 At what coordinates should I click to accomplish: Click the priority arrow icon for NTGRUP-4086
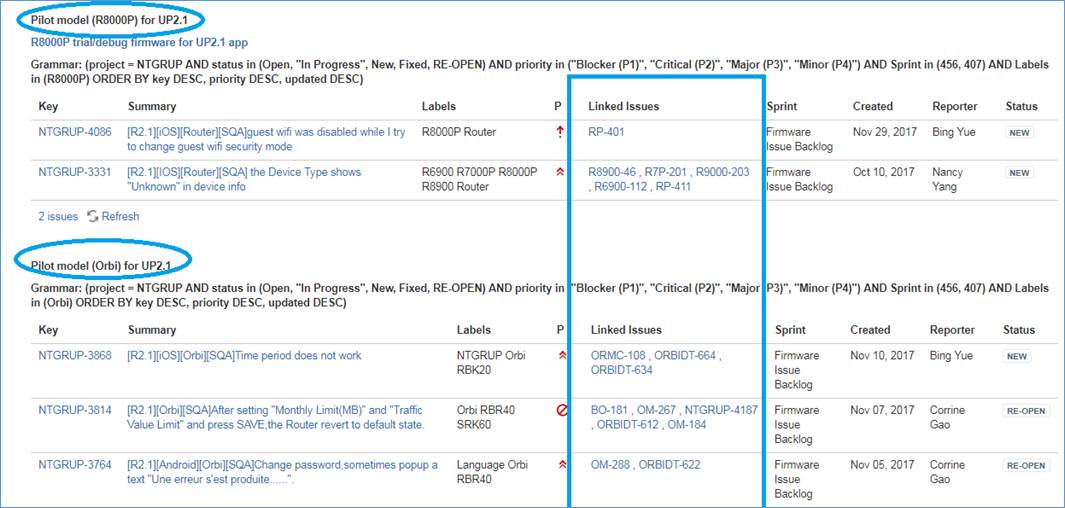click(x=560, y=132)
